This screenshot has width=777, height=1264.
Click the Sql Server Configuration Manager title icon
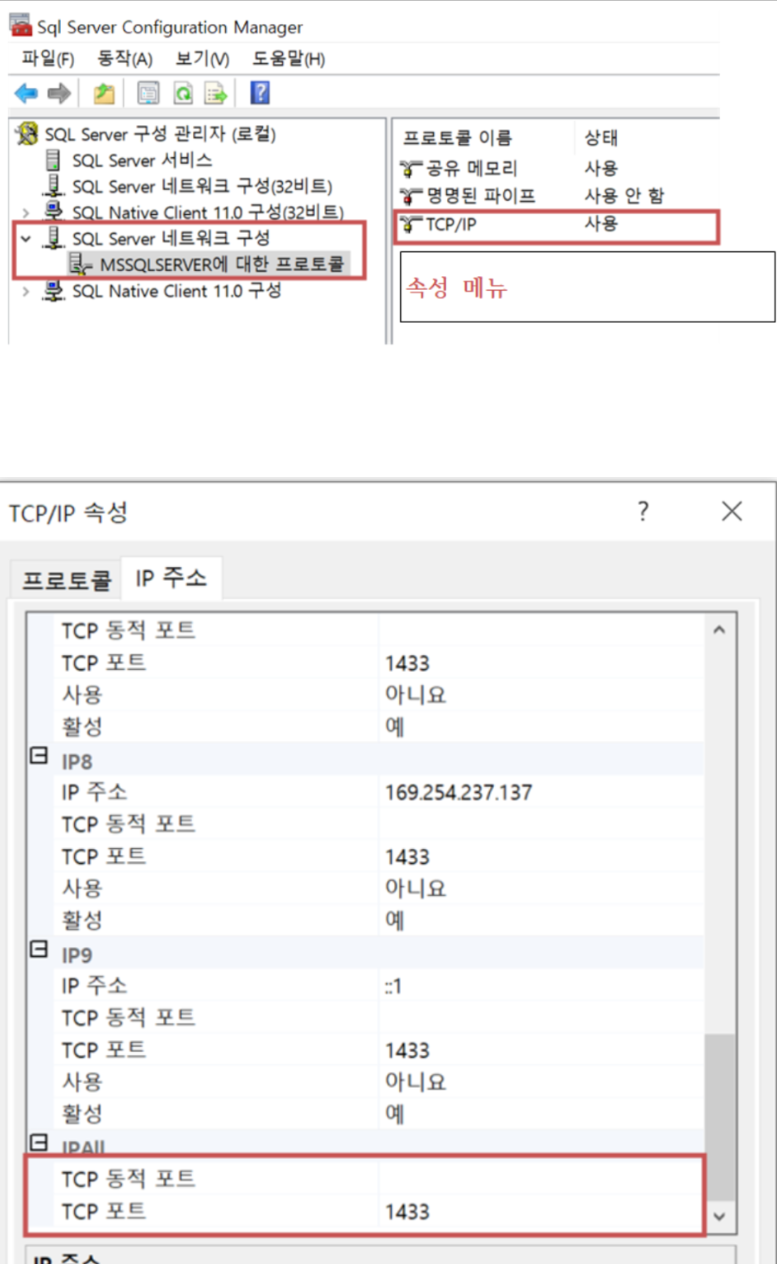[x=20, y=27]
